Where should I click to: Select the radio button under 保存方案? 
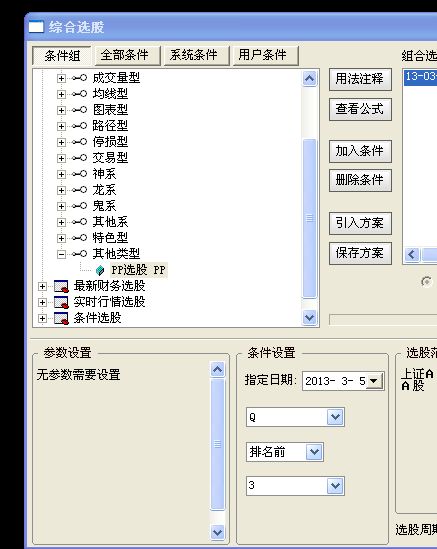click(x=426, y=282)
